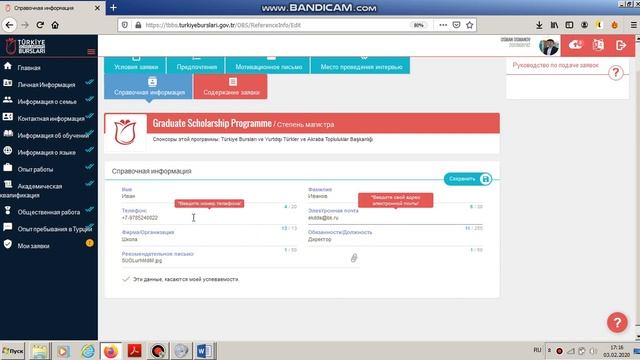Screen dimensions: 640x360
Task: Click the RU language indicator in tray
Action: tap(537, 350)
